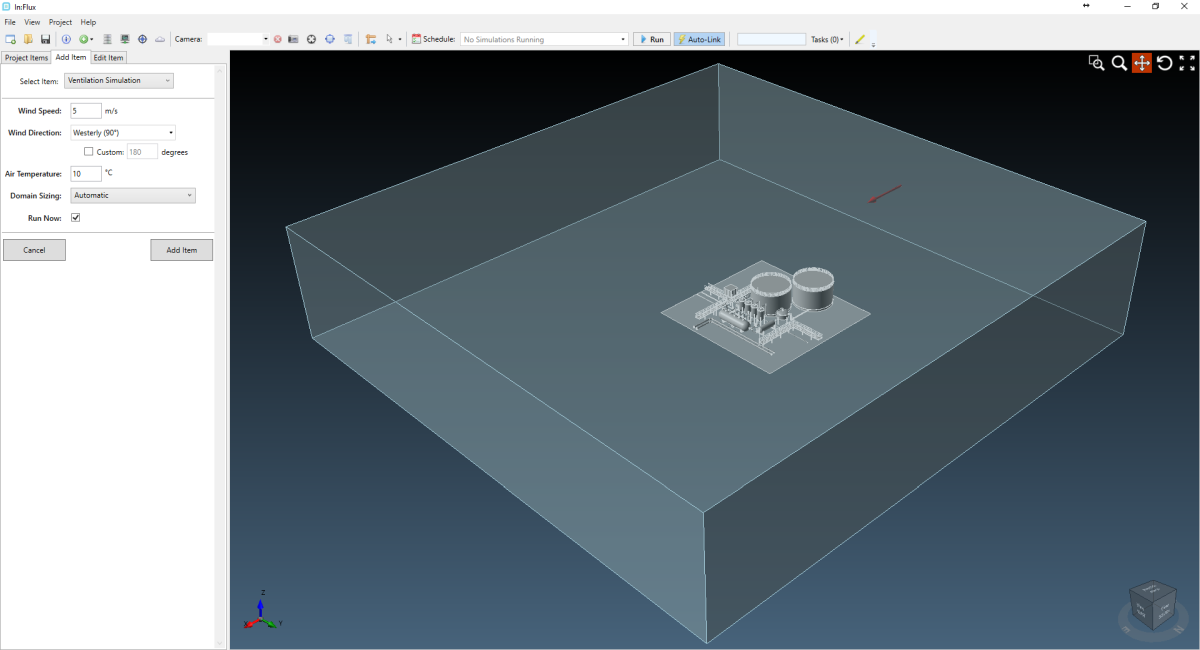This screenshot has width=1200, height=650.
Task: Switch to the Project Items tab
Action: (26, 58)
